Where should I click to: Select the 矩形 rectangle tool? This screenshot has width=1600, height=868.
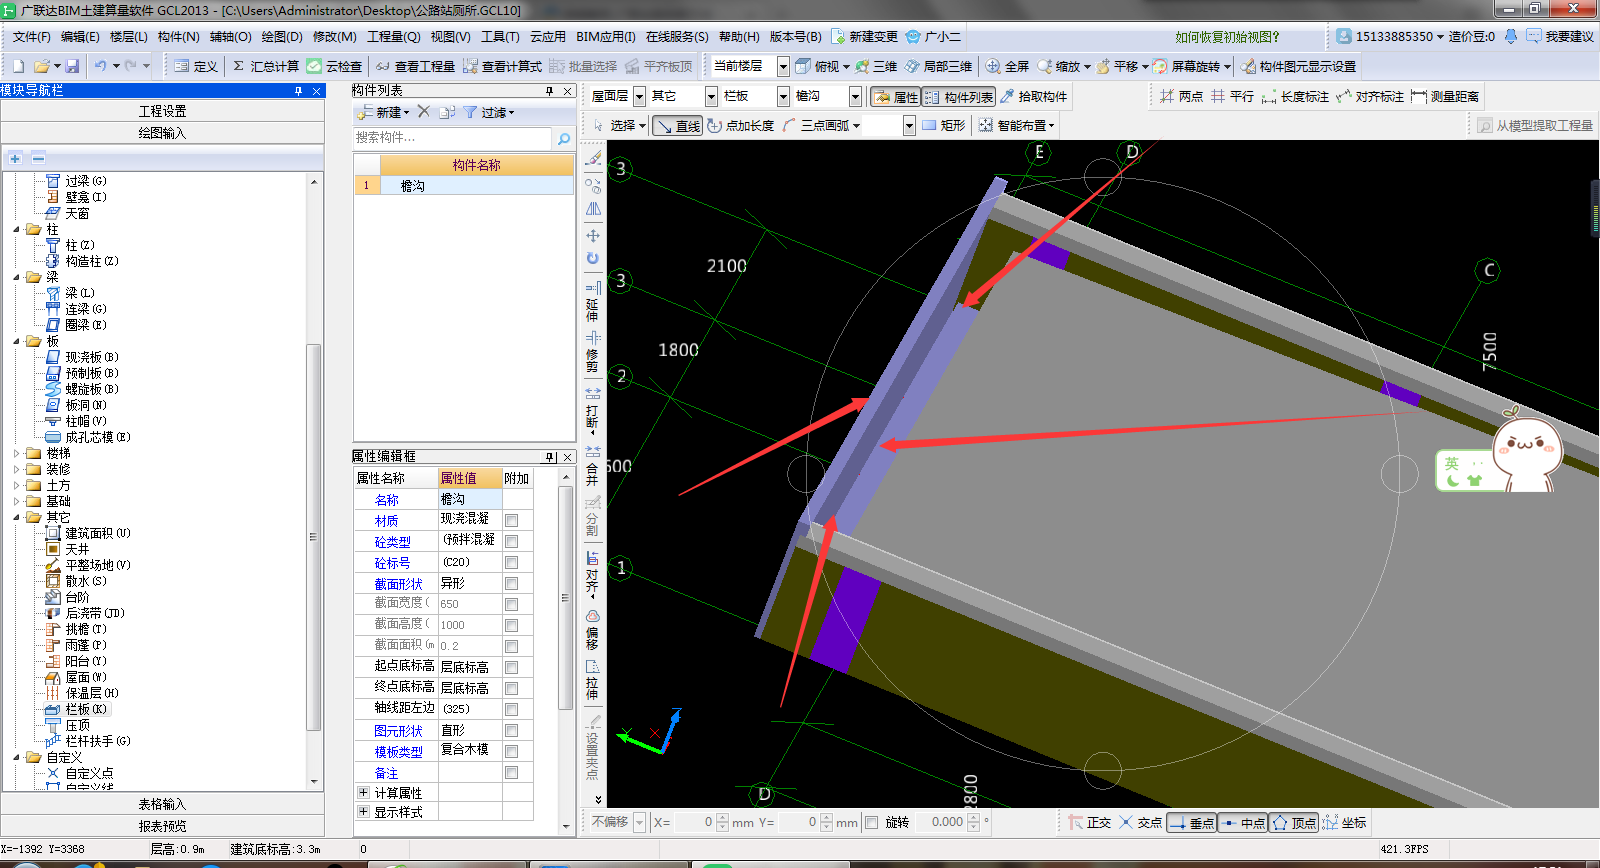(944, 125)
